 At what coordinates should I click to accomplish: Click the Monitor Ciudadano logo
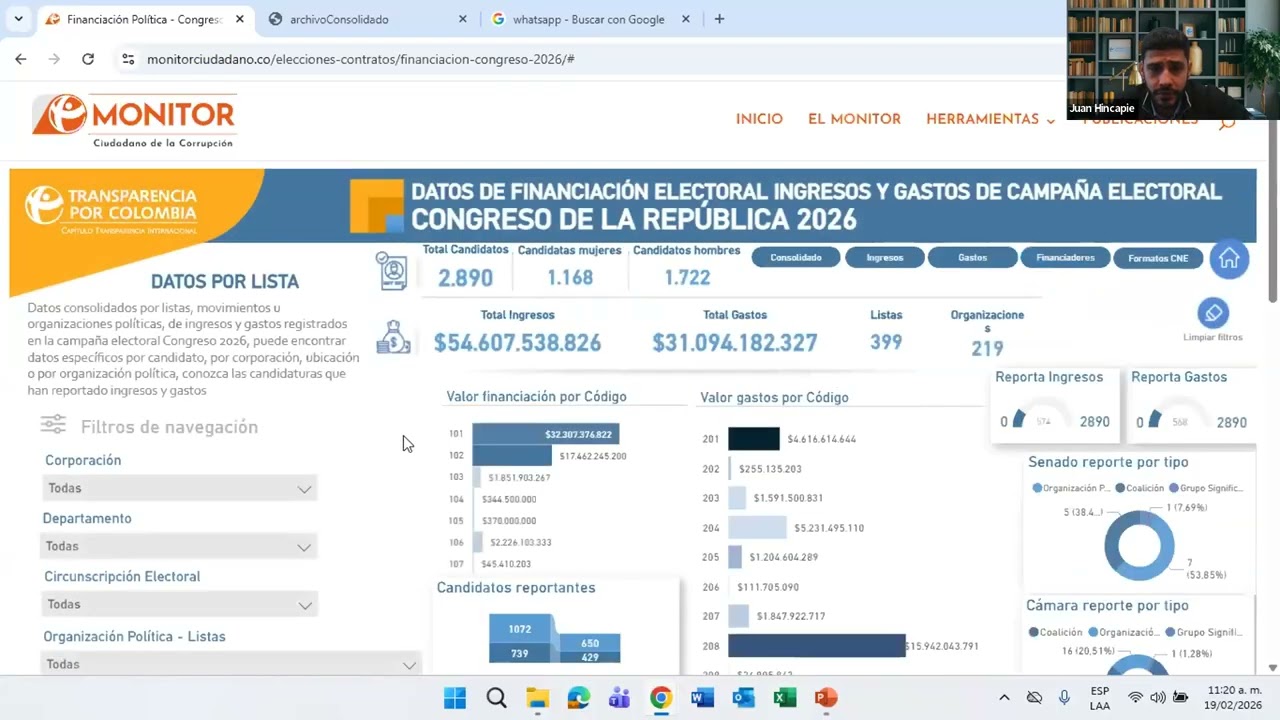134,121
